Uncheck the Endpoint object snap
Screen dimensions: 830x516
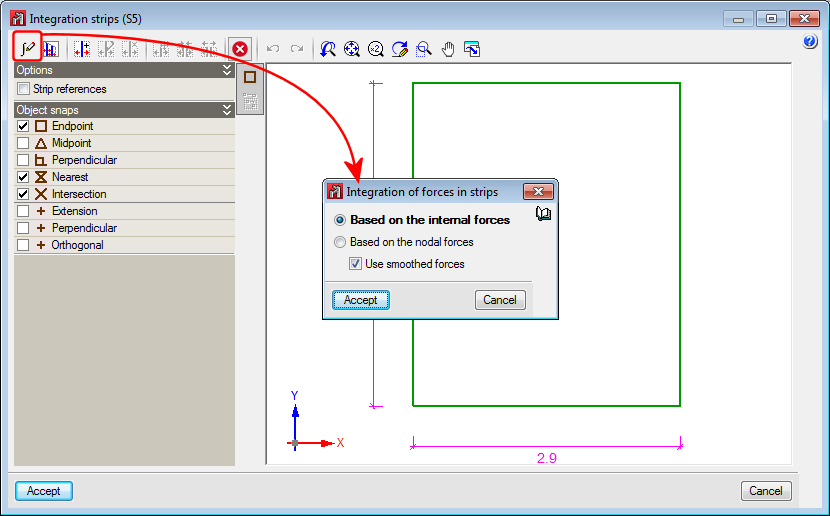[x=23, y=127]
